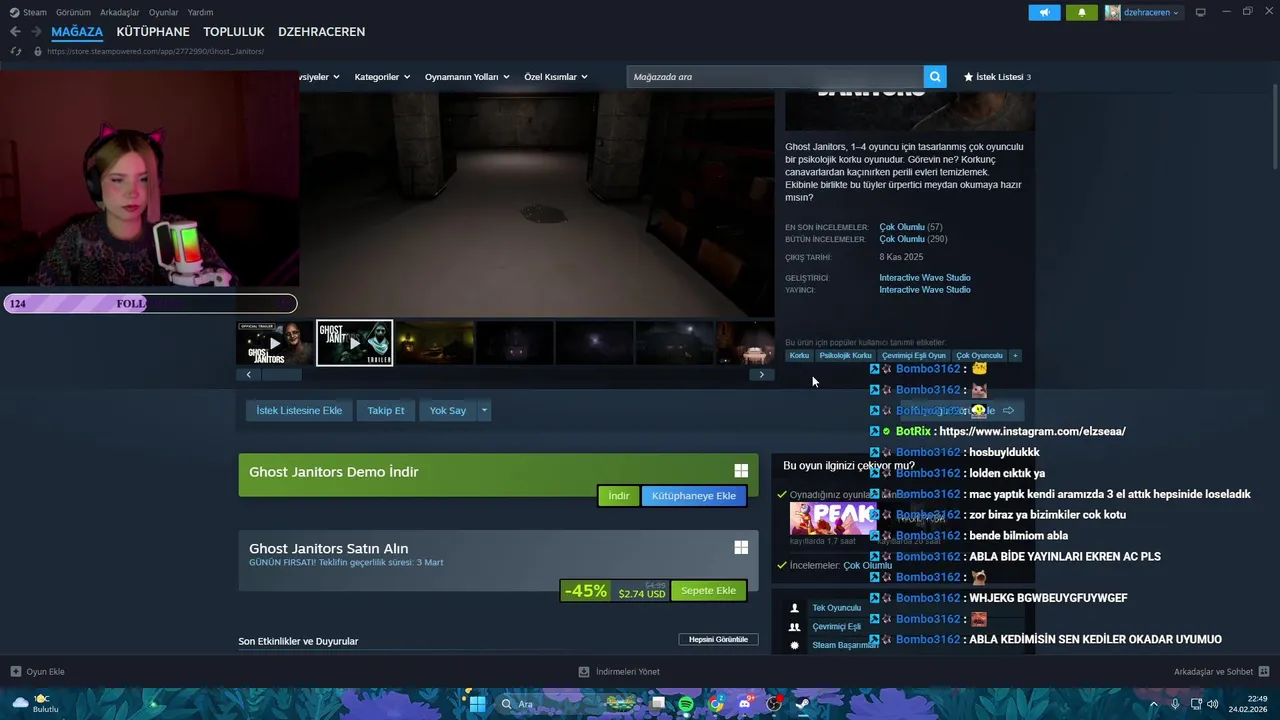Click the taskbar microphone icon

coord(1175,704)
